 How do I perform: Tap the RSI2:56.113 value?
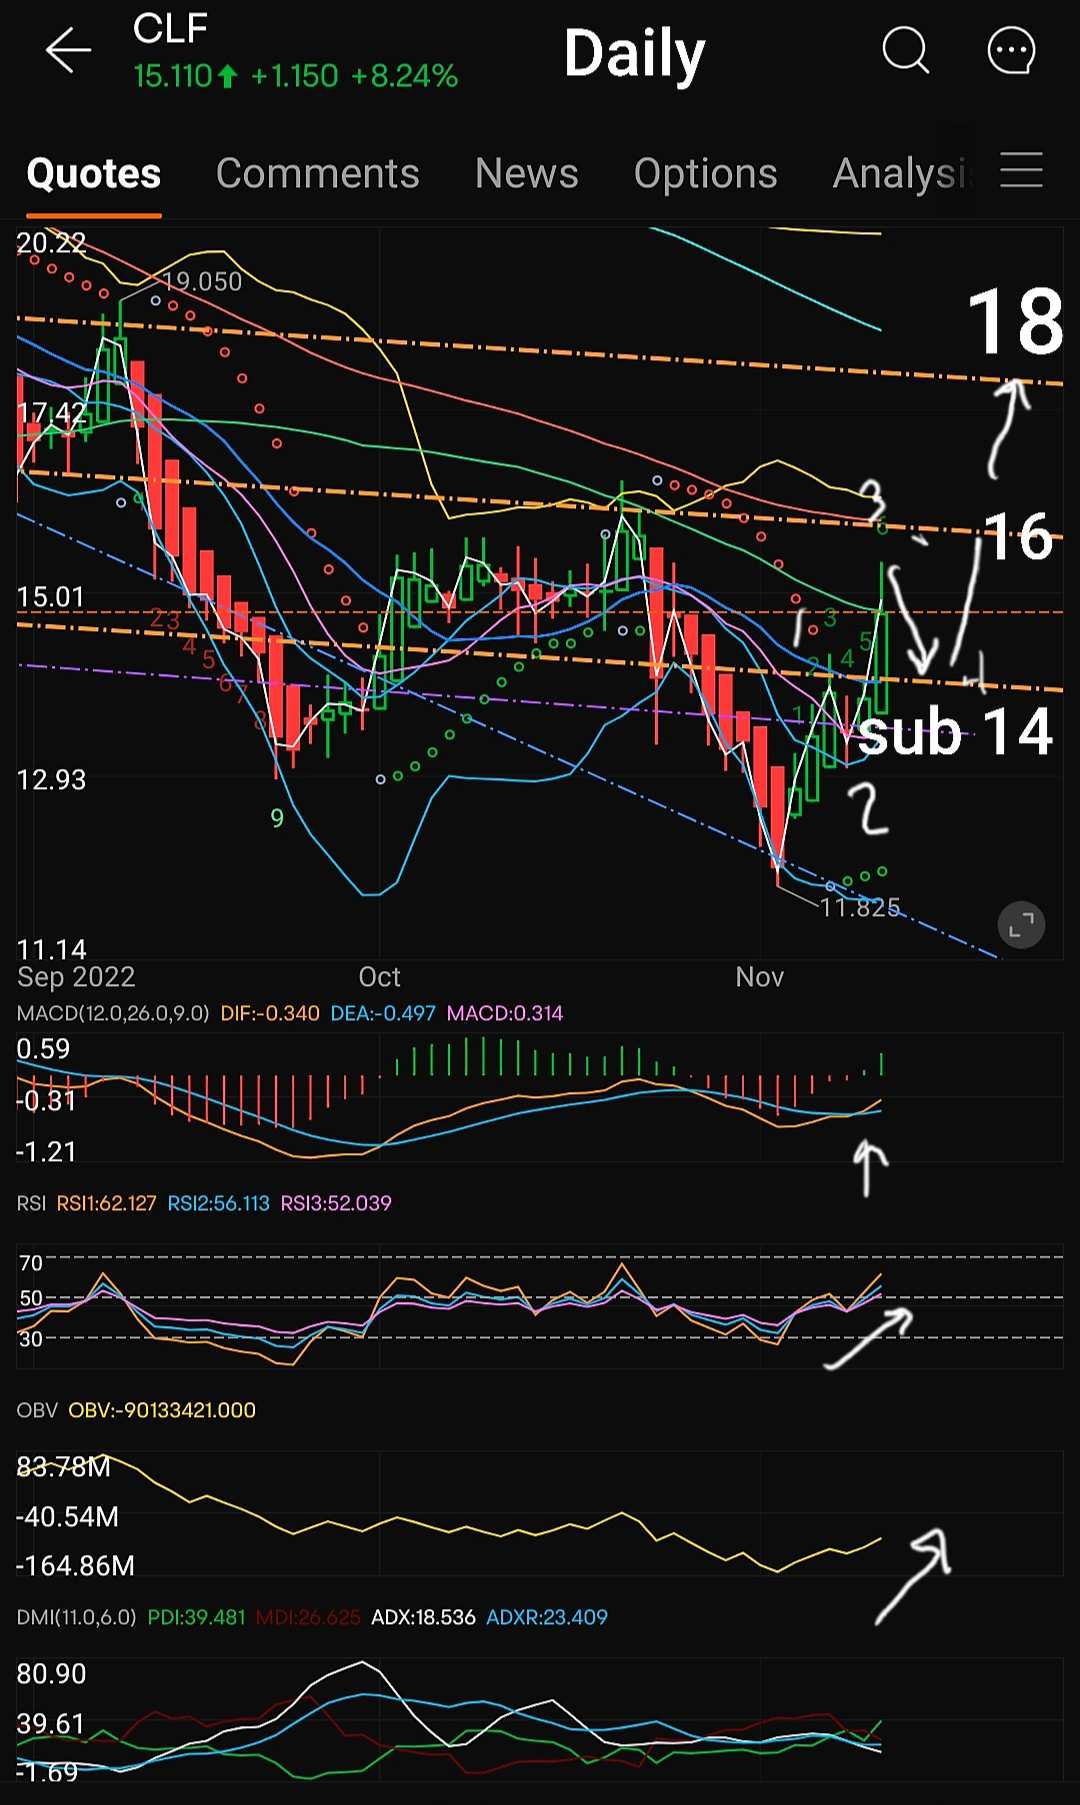coord(219,1203)
